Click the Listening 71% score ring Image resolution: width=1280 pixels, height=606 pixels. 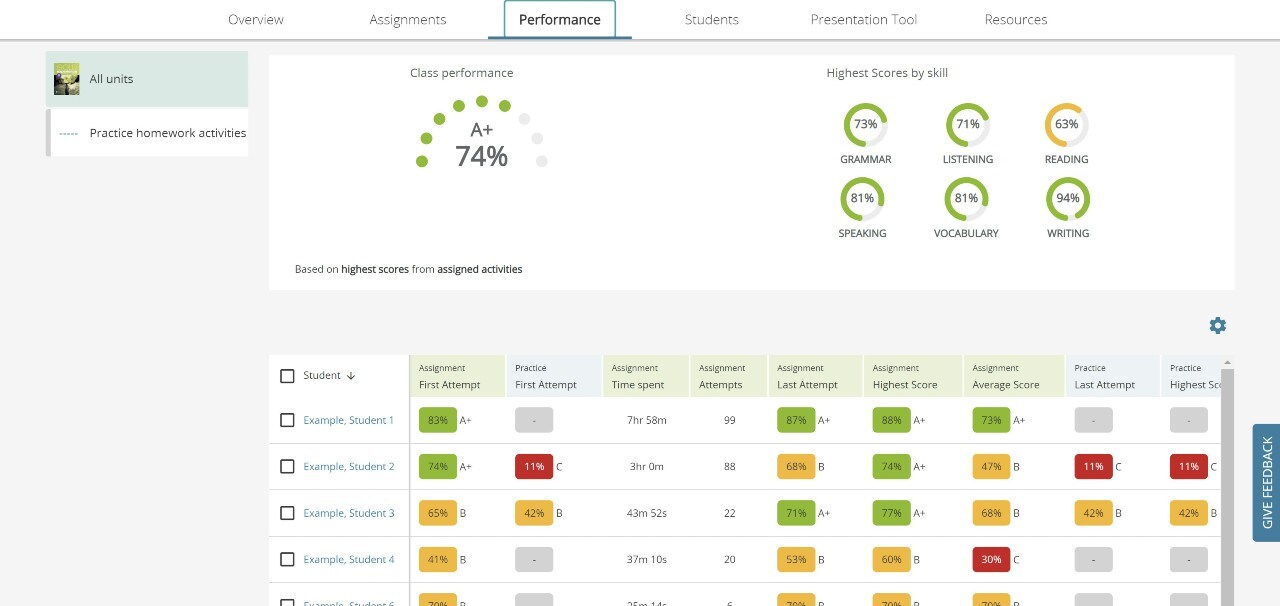(967, 125)
